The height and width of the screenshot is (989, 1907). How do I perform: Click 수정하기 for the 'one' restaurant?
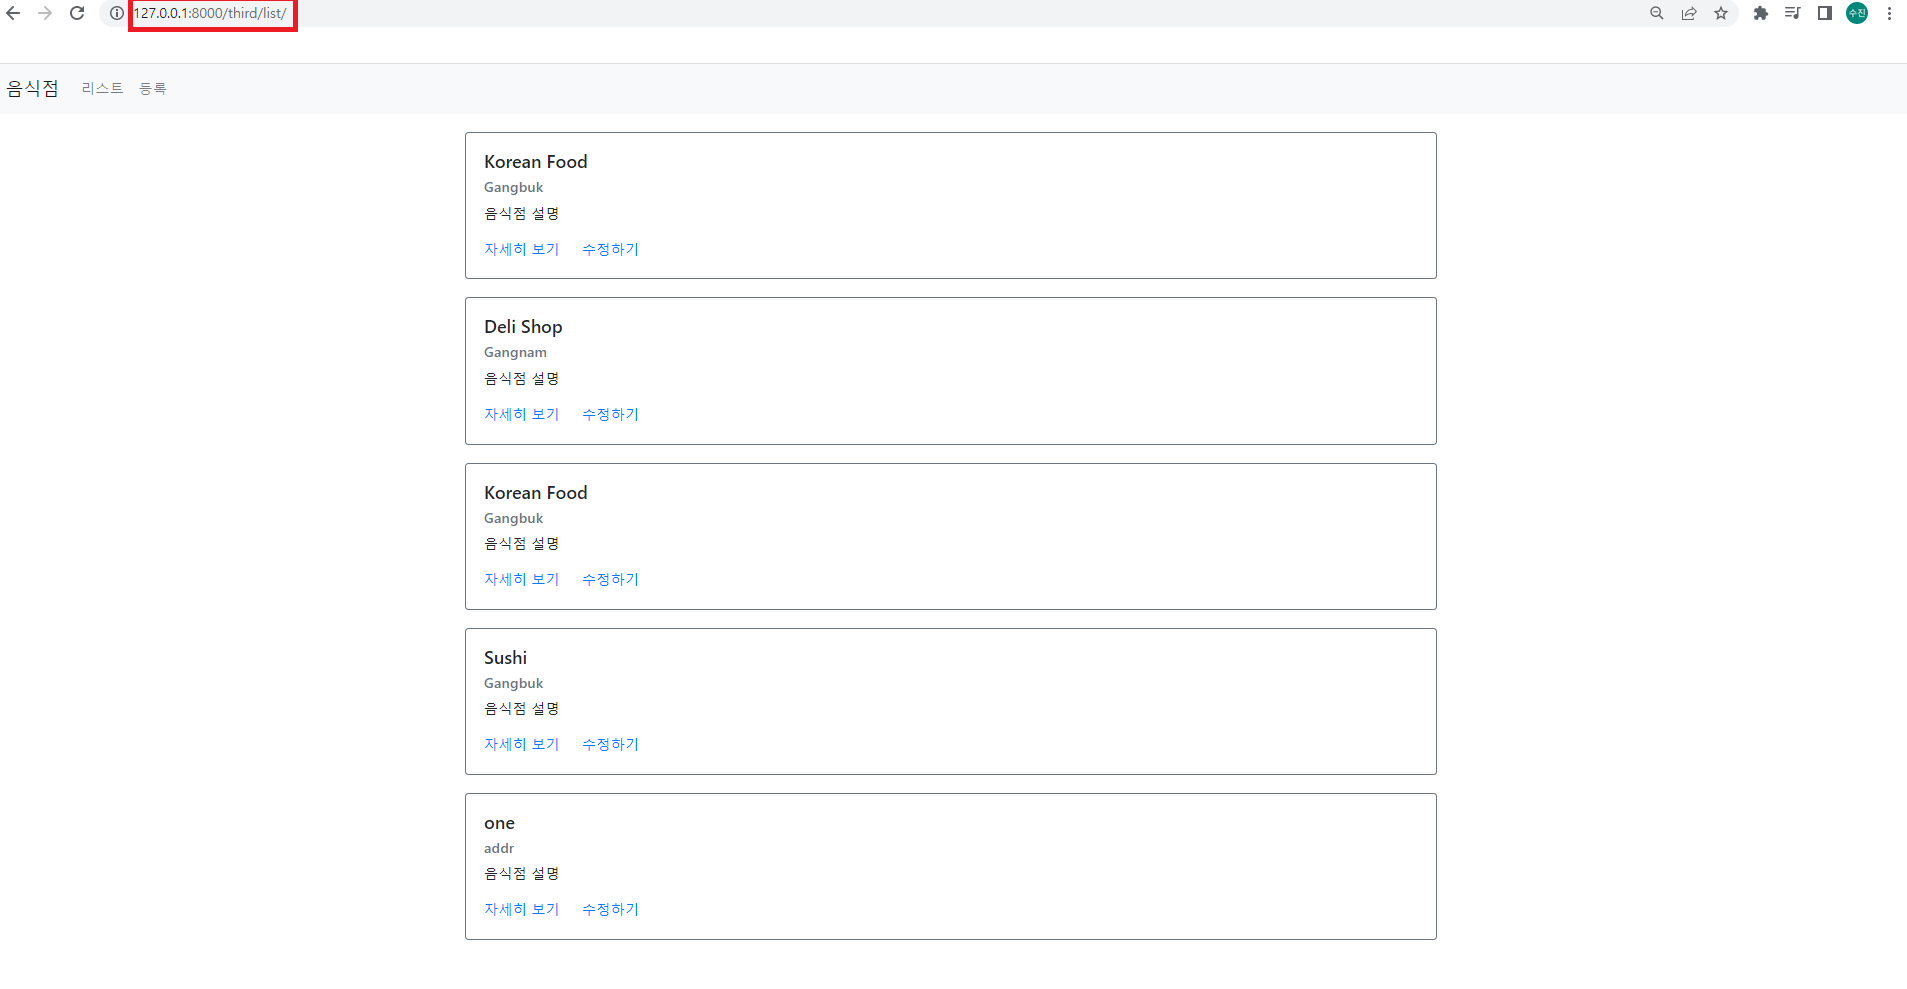click(610, 909)
